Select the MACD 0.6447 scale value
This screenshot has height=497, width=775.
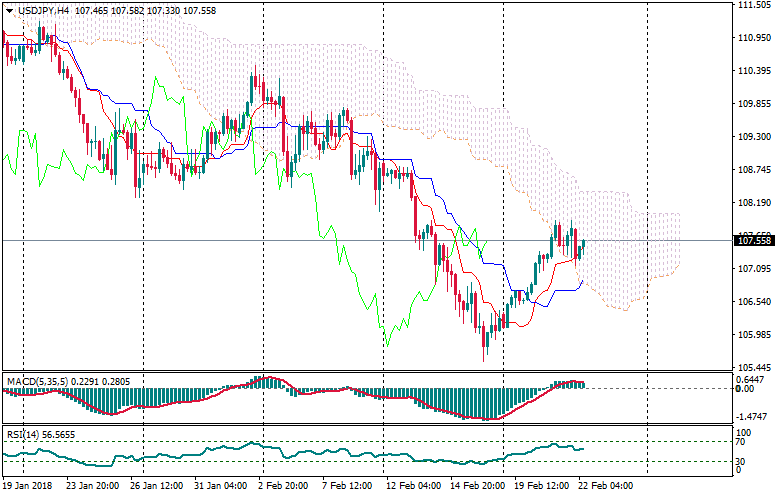click(x=752, y=380)
